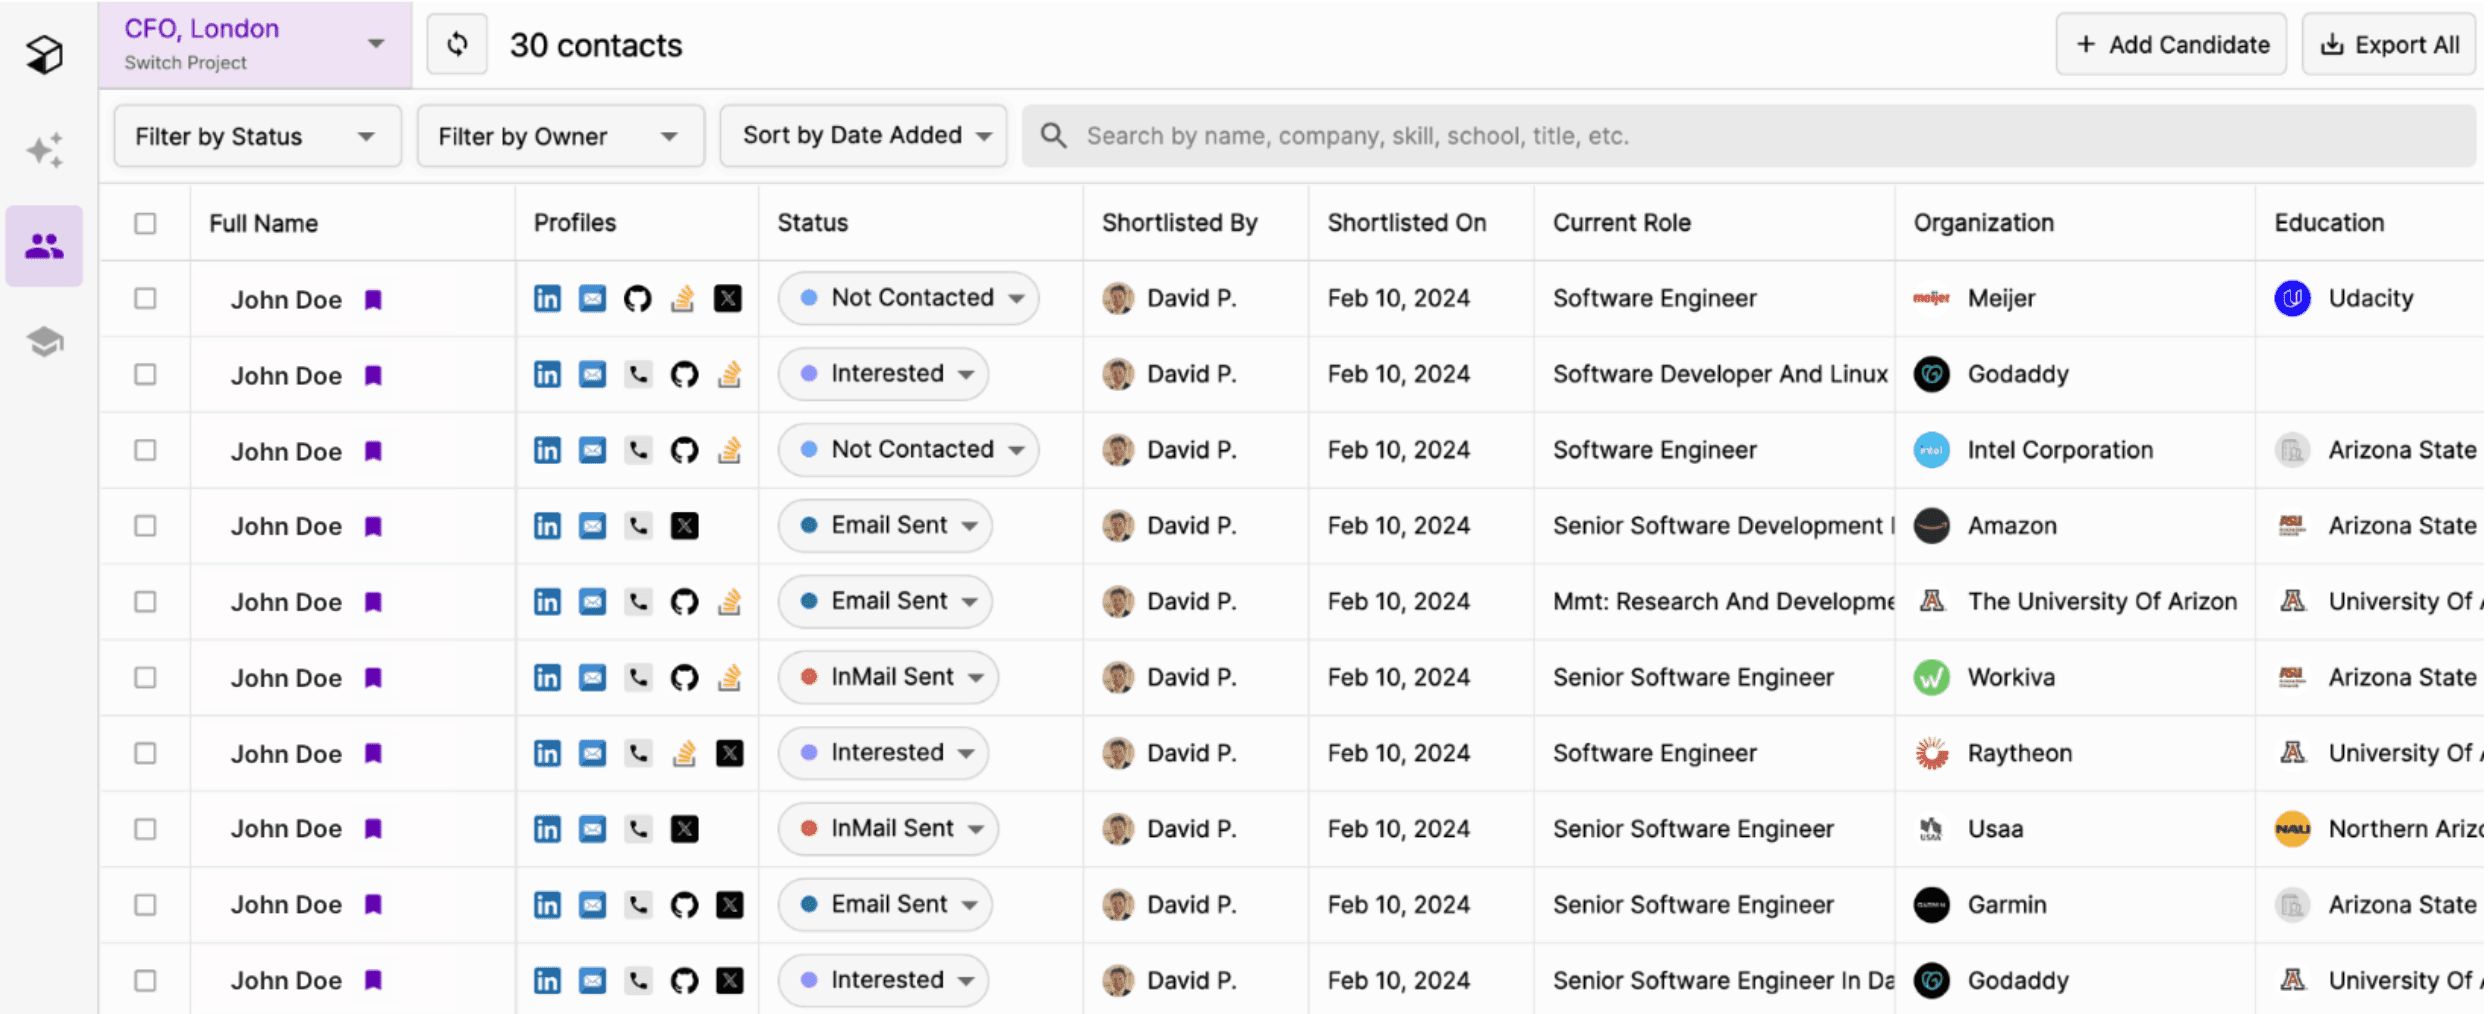Viewport: 2488px width, 1014px height.
Task: Open the graduation cap sidebar icon
Action: 45,342
